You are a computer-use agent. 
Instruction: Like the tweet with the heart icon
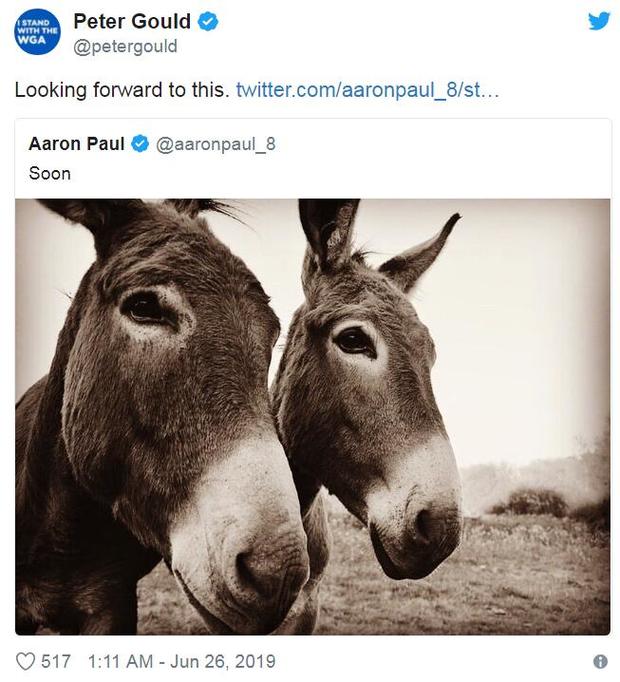tap(25, 661)
